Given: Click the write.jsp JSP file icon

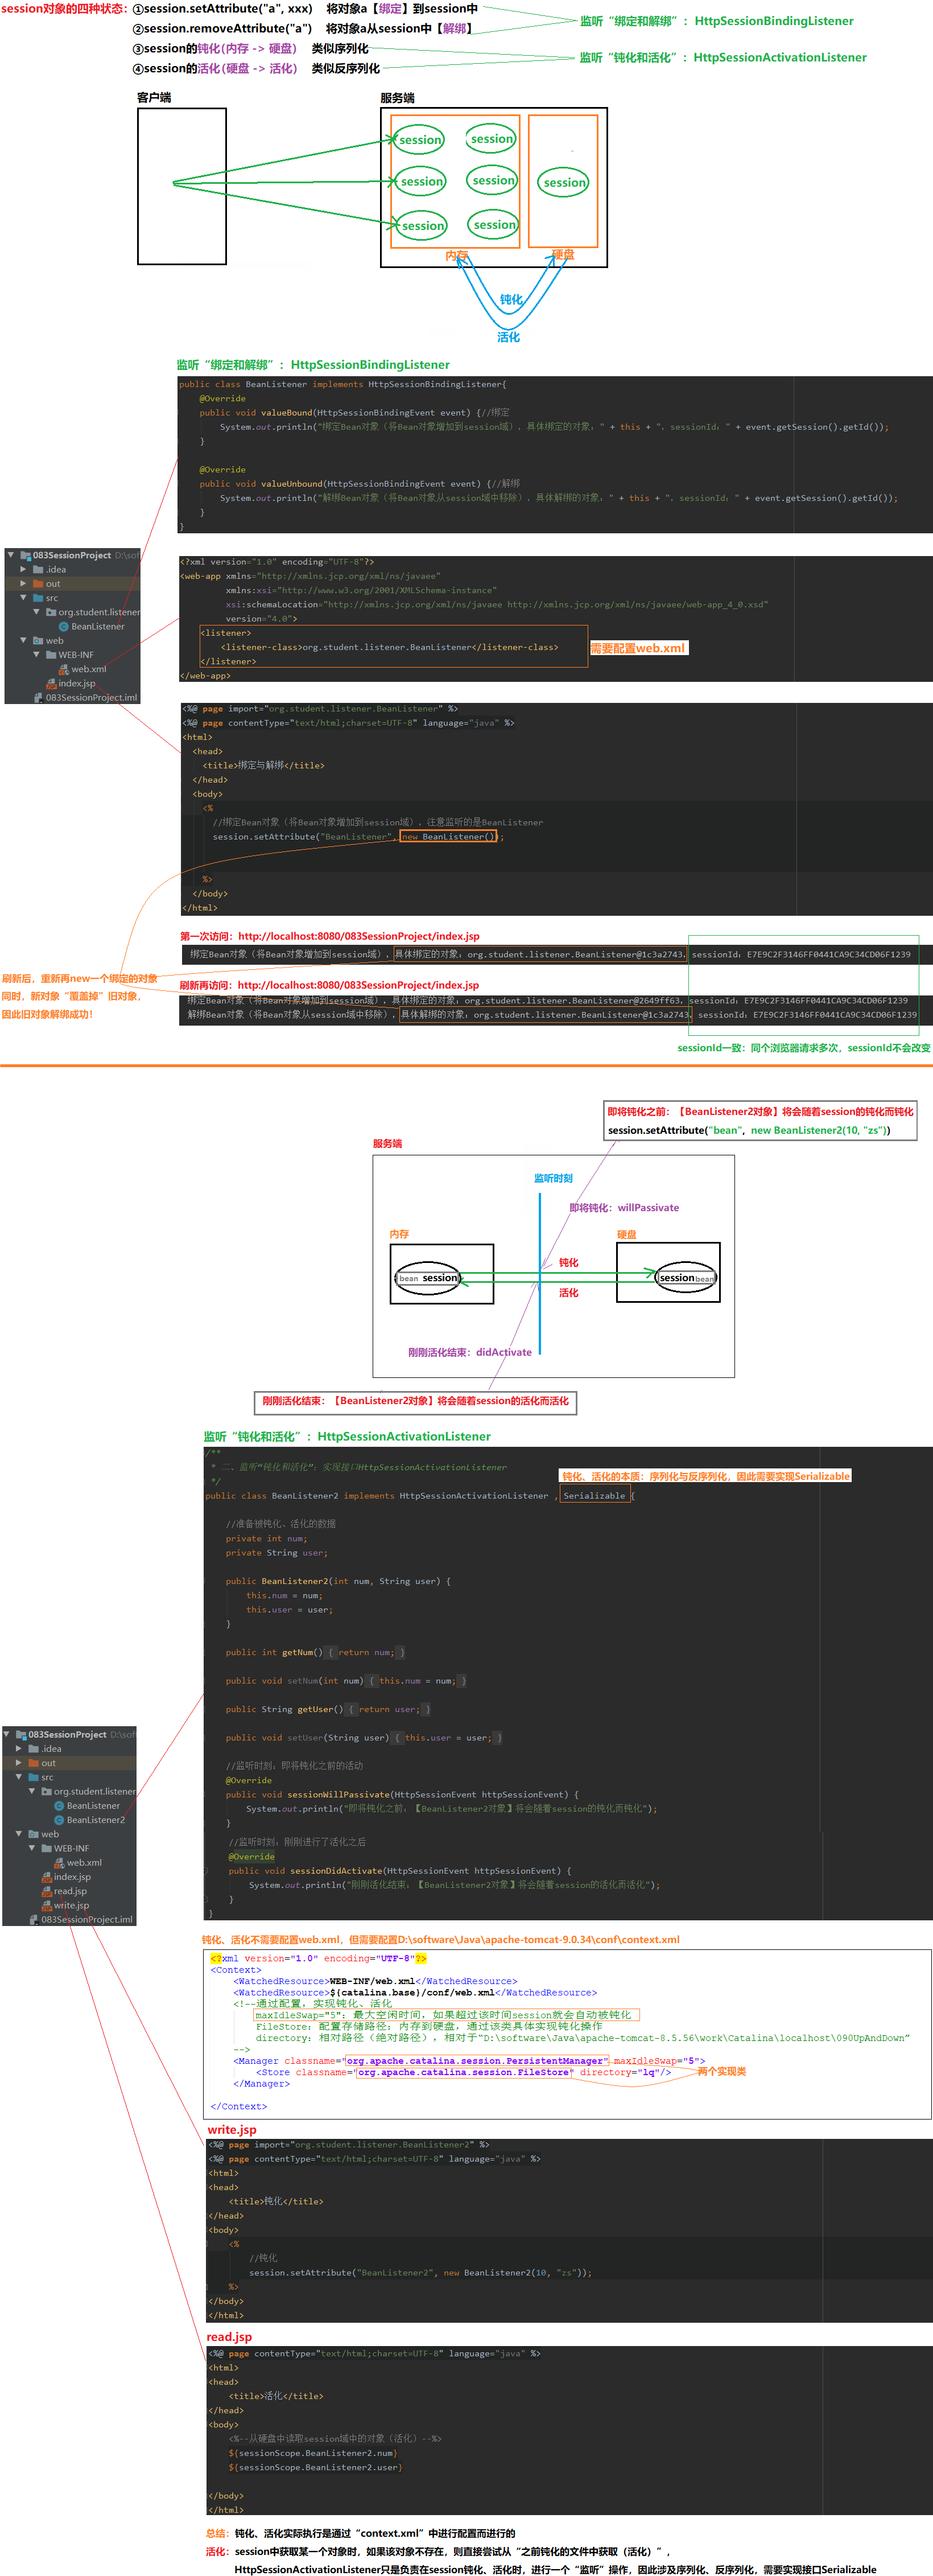Looking at the screenshot, I should 46,1905.
